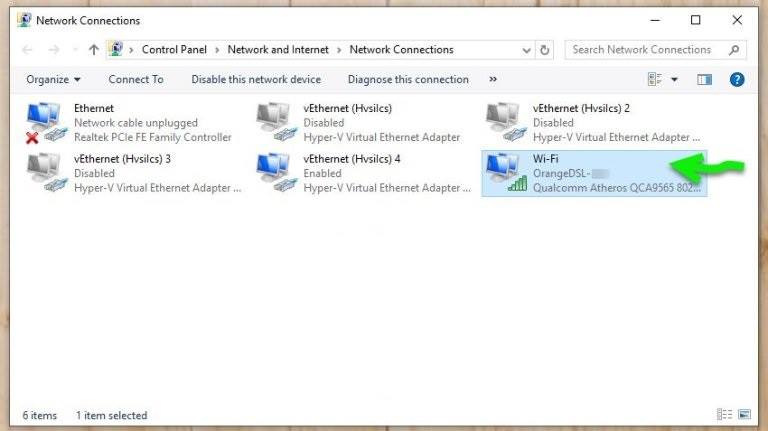Click "Realtek PCIe FE Family Controller" text
The height and width of the screenshot is (431, 768).
pyautogui.click(x=152, y=137)
